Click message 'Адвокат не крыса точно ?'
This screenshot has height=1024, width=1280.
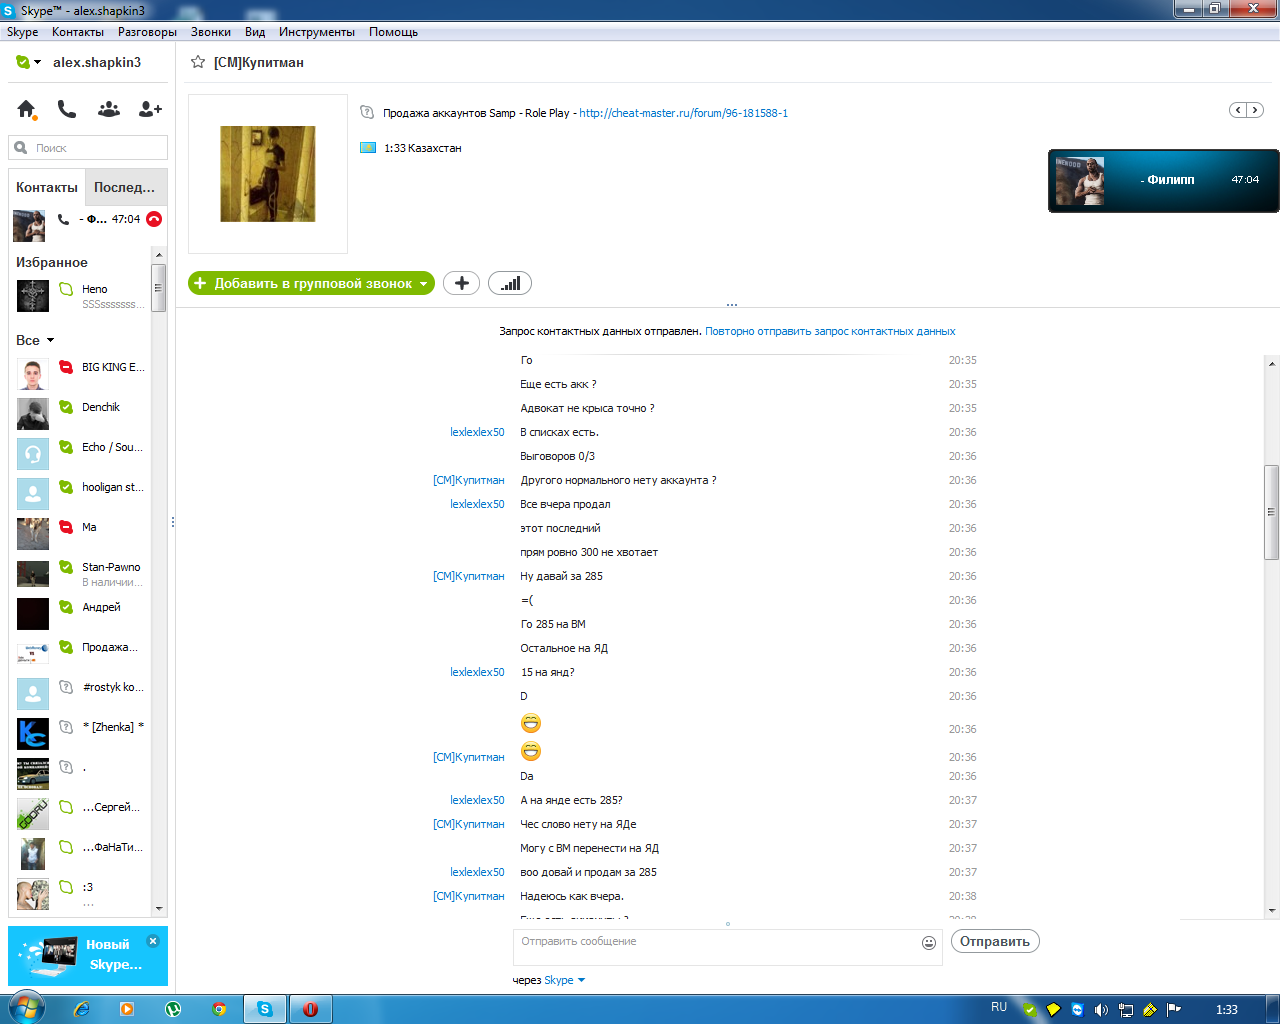[587, 408]
